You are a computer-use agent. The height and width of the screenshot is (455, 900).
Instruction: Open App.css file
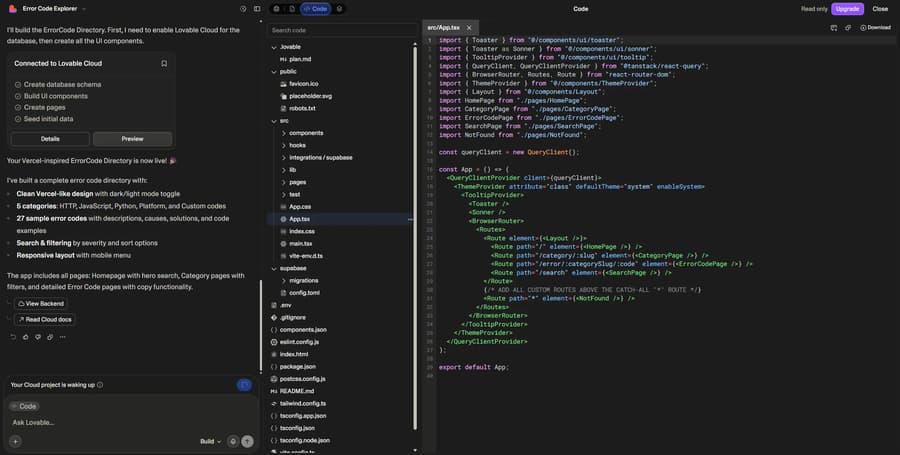point(296,207)
